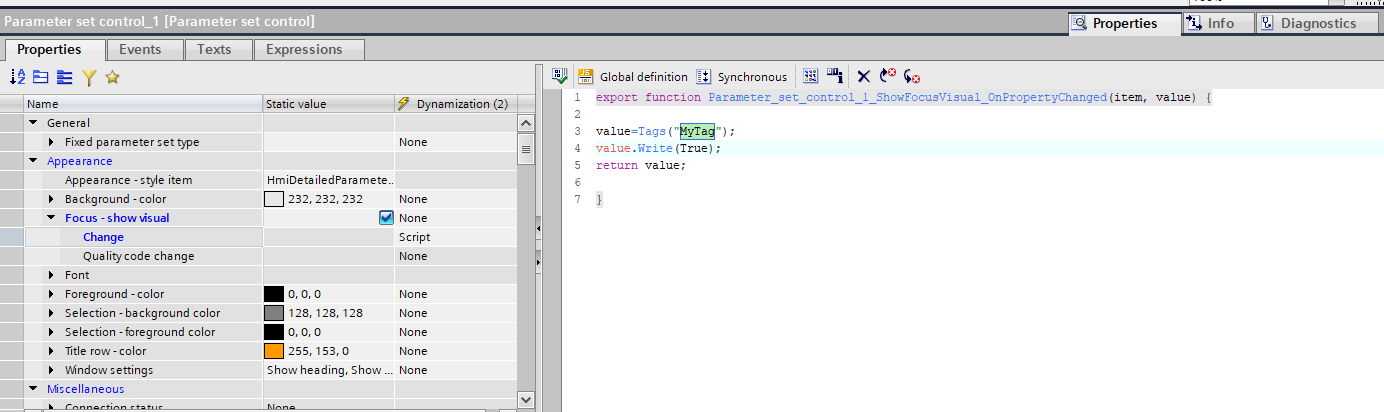The image size is (1384, 412).
Task: Click the syntax check icon with green checkmark
Action: [x=560, y=76]
